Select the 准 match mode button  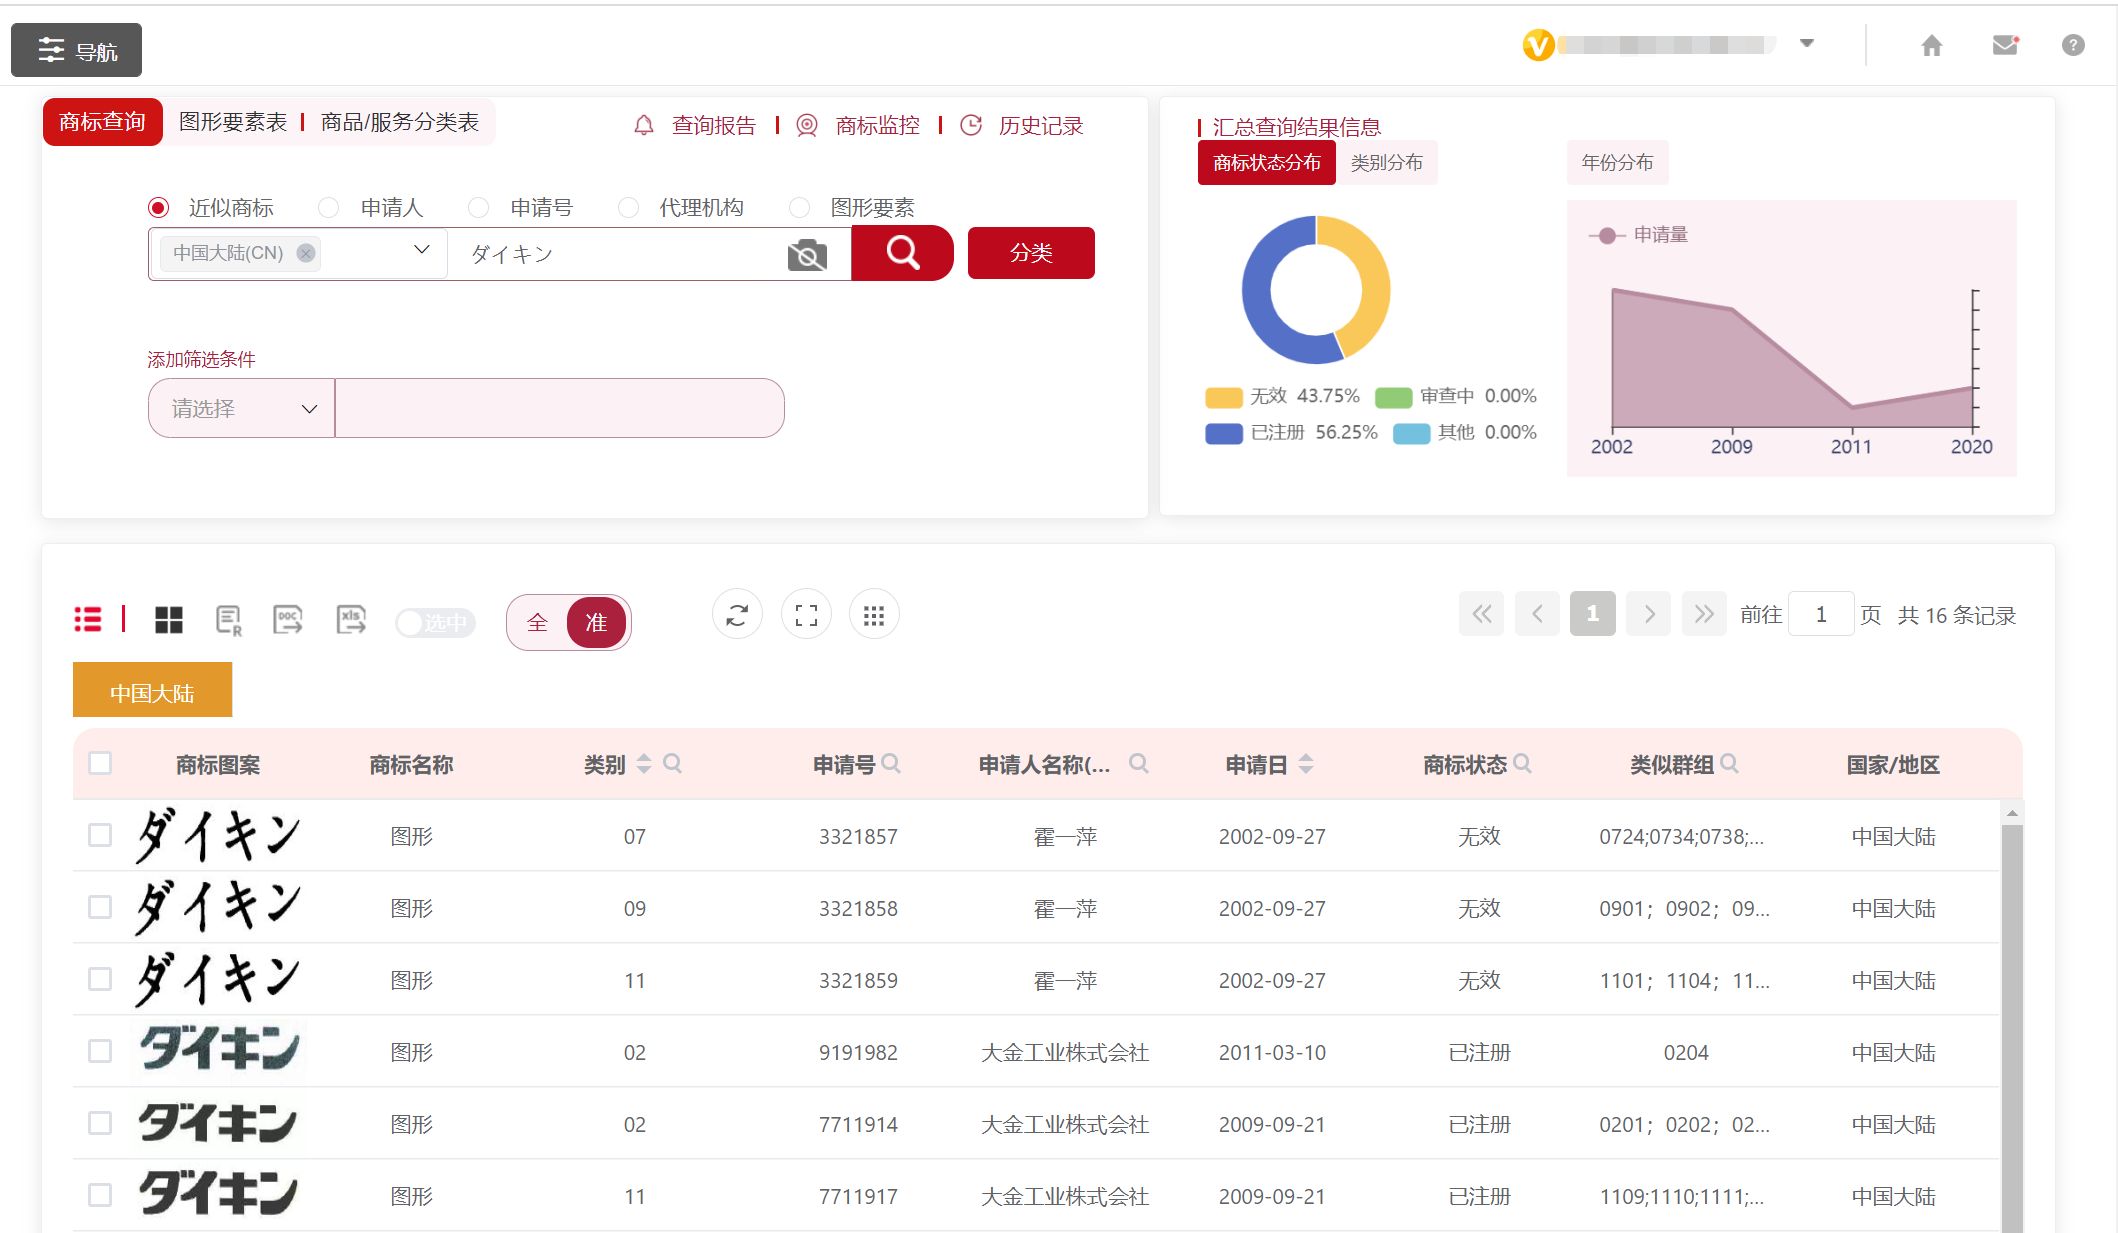tap(596, 622)
